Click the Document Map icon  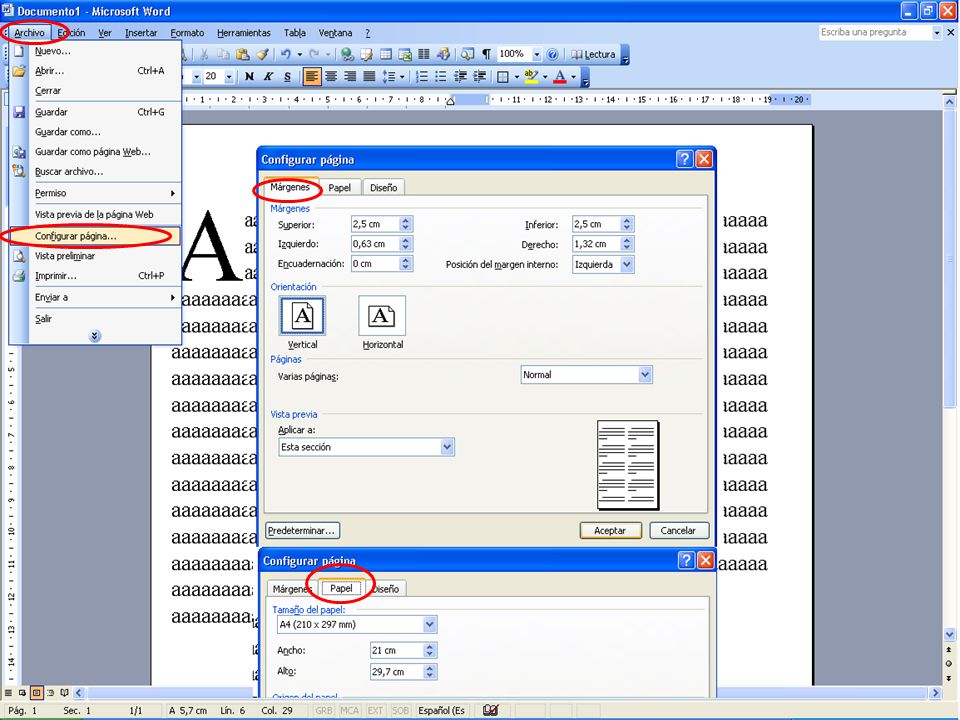tap(467, 54)
